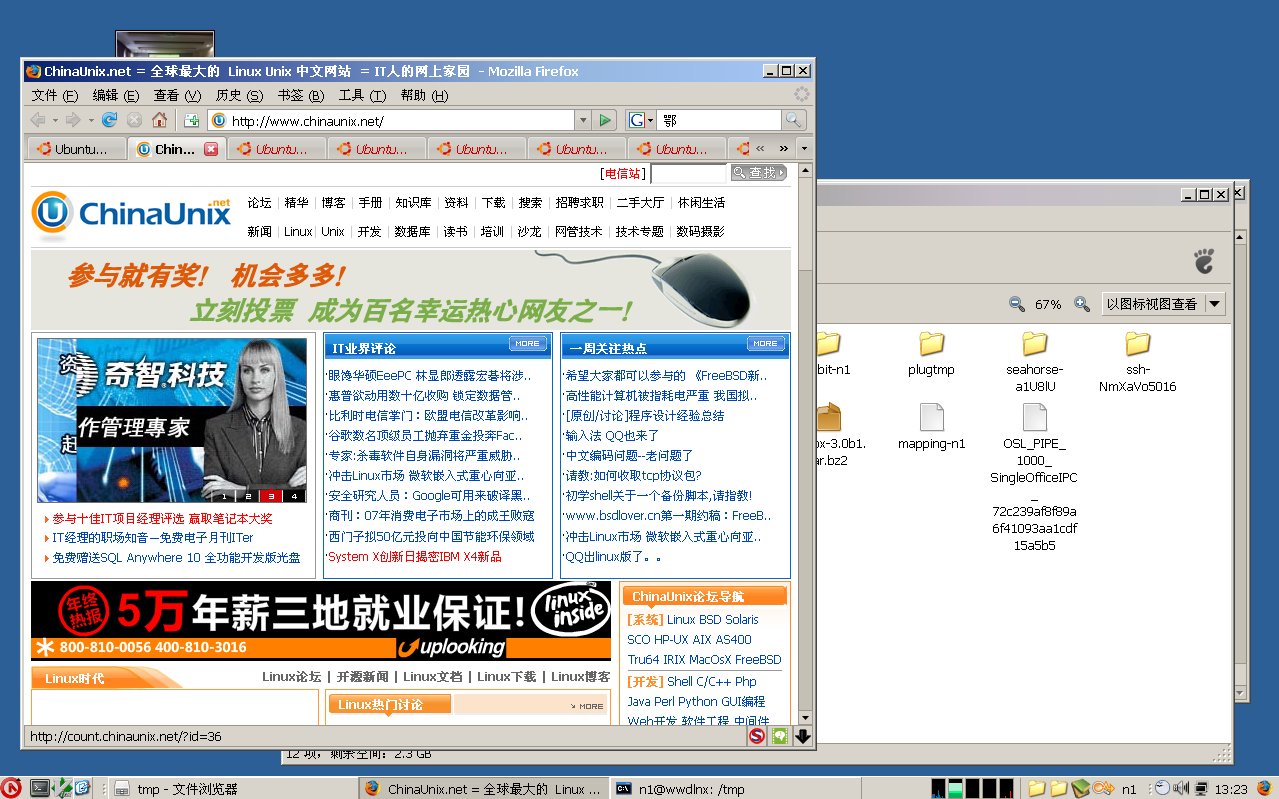Open the 博客 link in site navigation

[333, 203]
